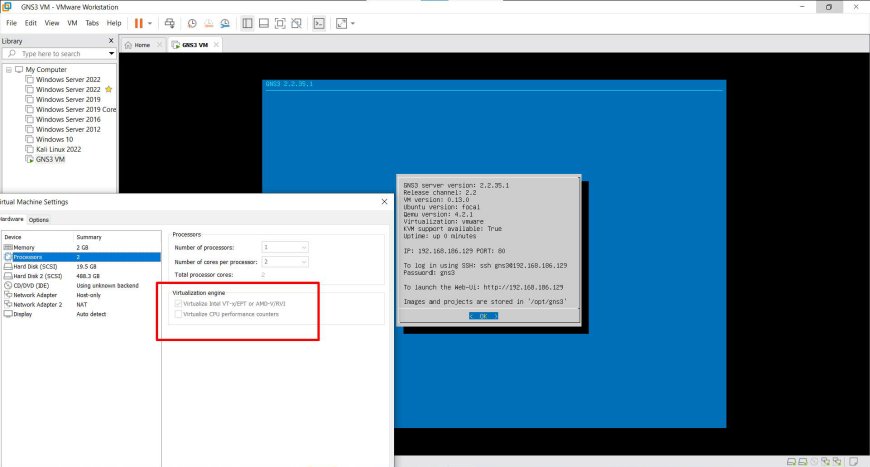This screenshot has width=870, height=467.
Task: Select the Hardware tab in settings
Action: point(12,219)
